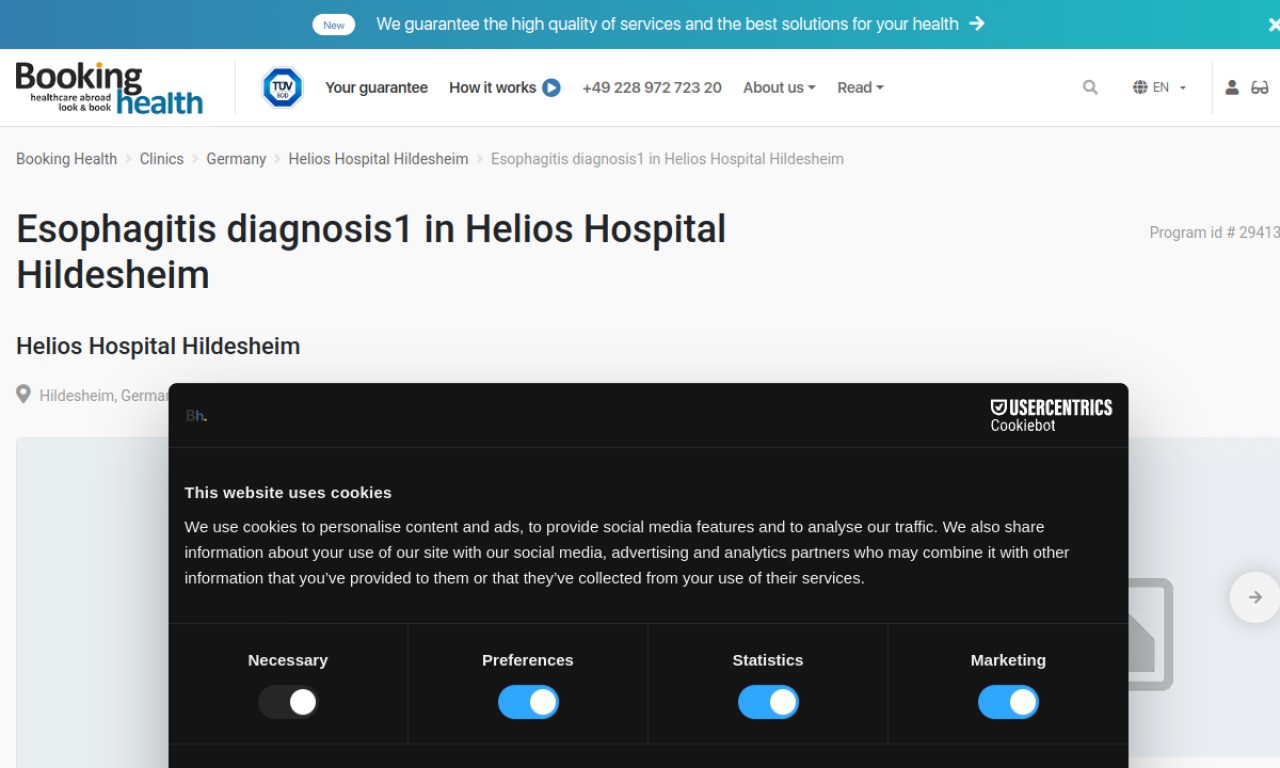Toggle the Necessary cookies switch
Image resolution: width=1280 pixels, height=768 pixels.
(x=288, y=702)
